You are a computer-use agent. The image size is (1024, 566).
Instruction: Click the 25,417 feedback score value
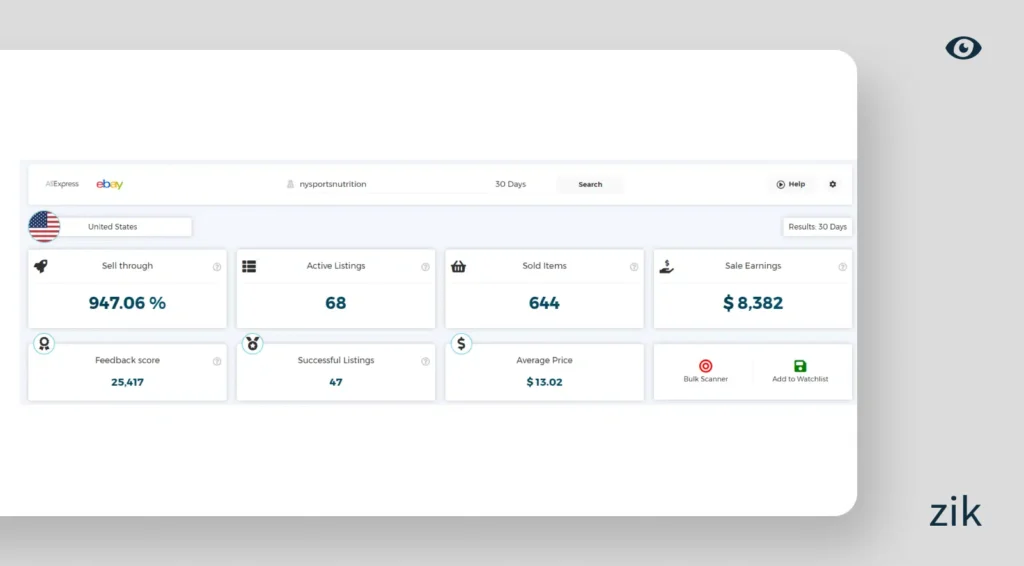coord(127,382)
